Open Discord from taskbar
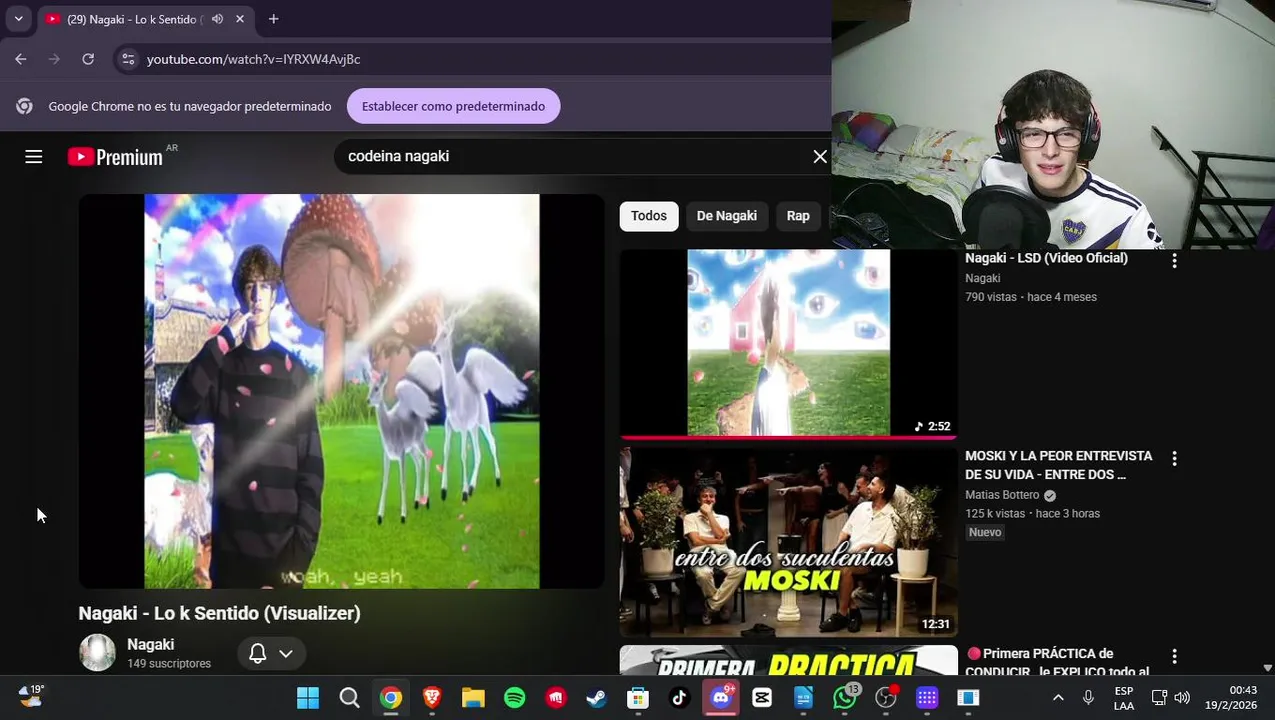Screen dimensions: 1275x720 tap(721, 697)
